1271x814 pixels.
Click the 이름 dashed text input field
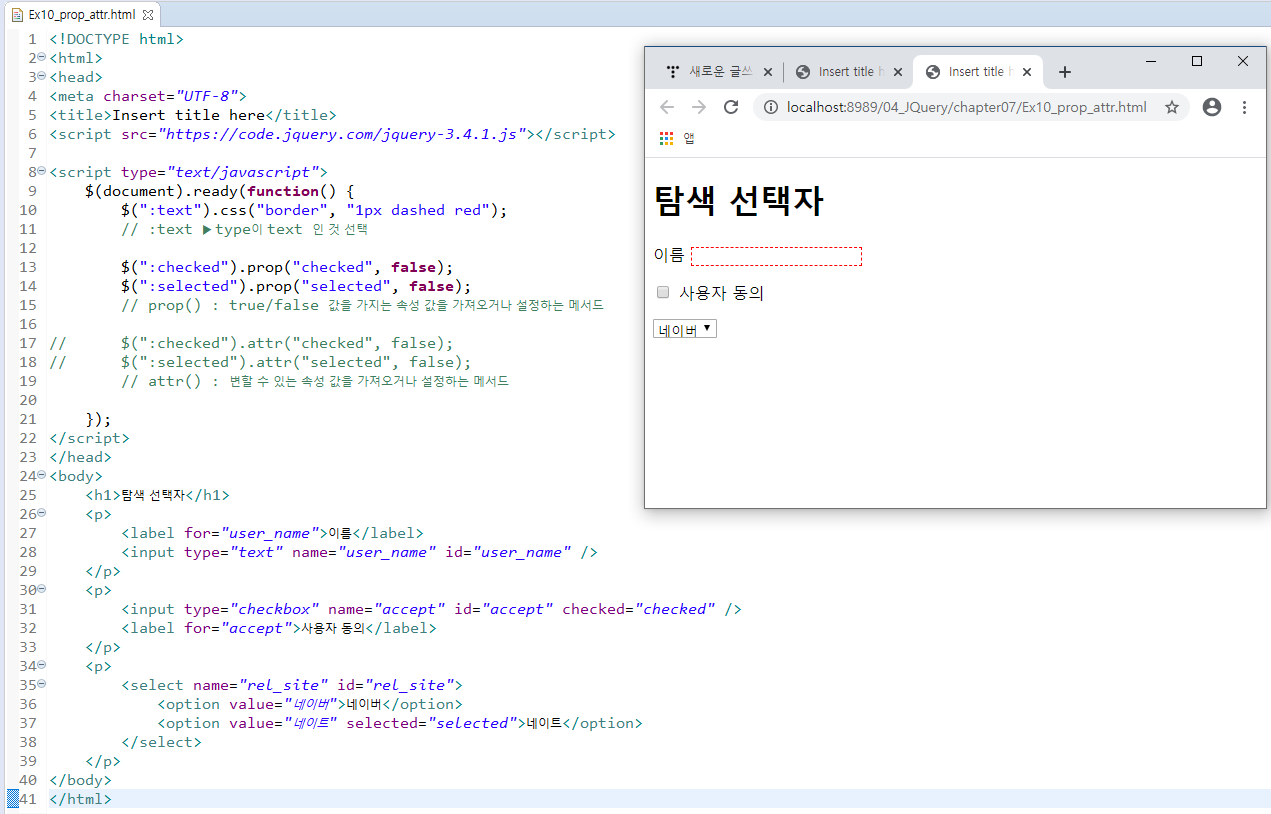(x=776, y=256)
